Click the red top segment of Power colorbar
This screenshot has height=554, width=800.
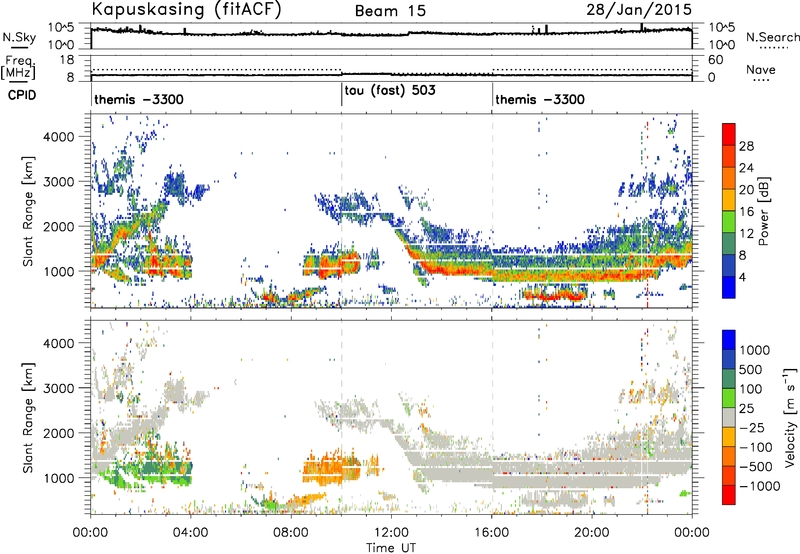pos(729,134)
